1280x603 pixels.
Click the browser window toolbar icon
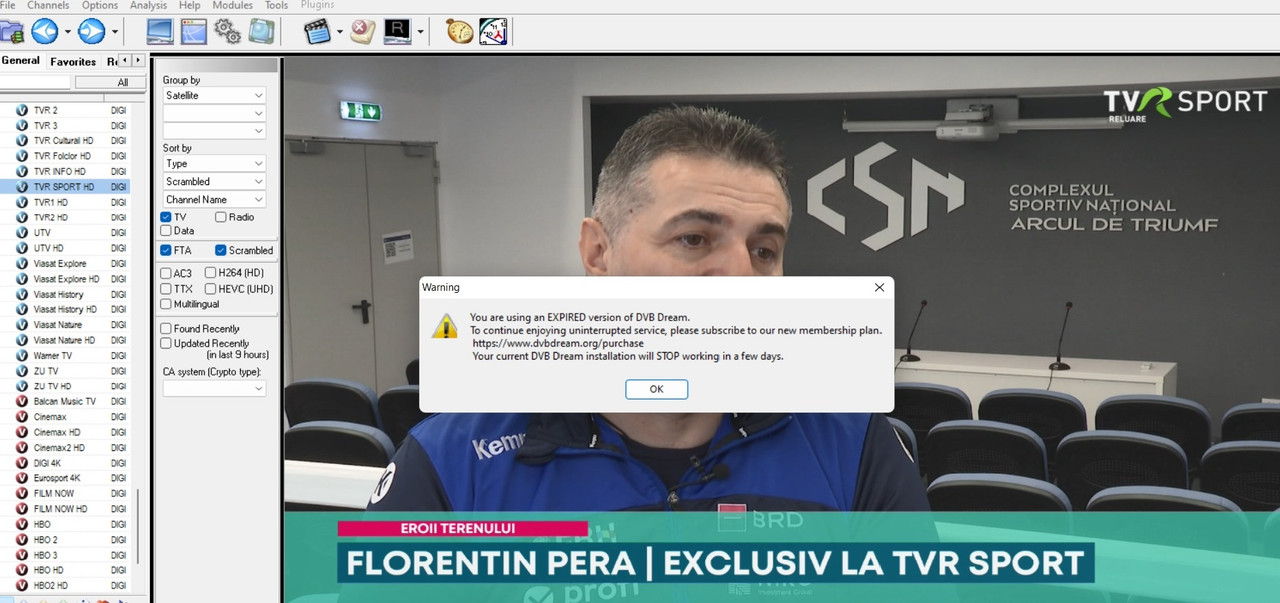click(193, 32)
